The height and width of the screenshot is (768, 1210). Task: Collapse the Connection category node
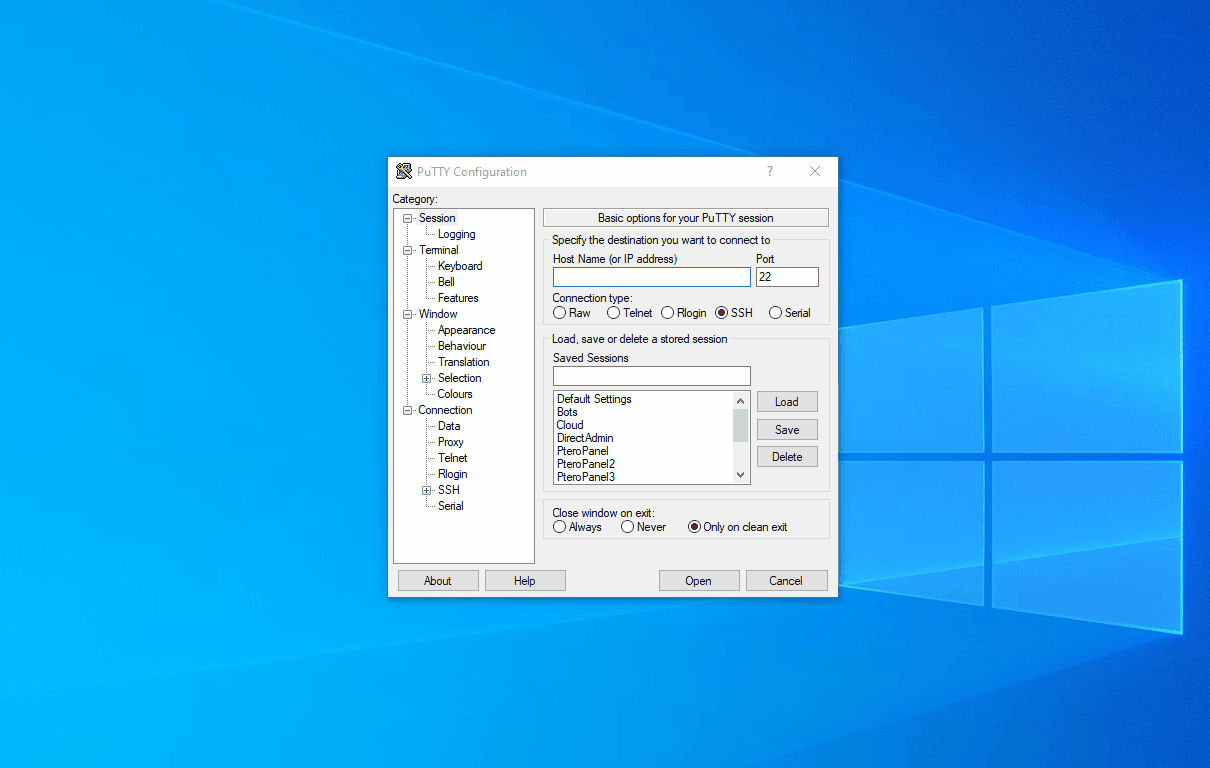tap(408, 410)
